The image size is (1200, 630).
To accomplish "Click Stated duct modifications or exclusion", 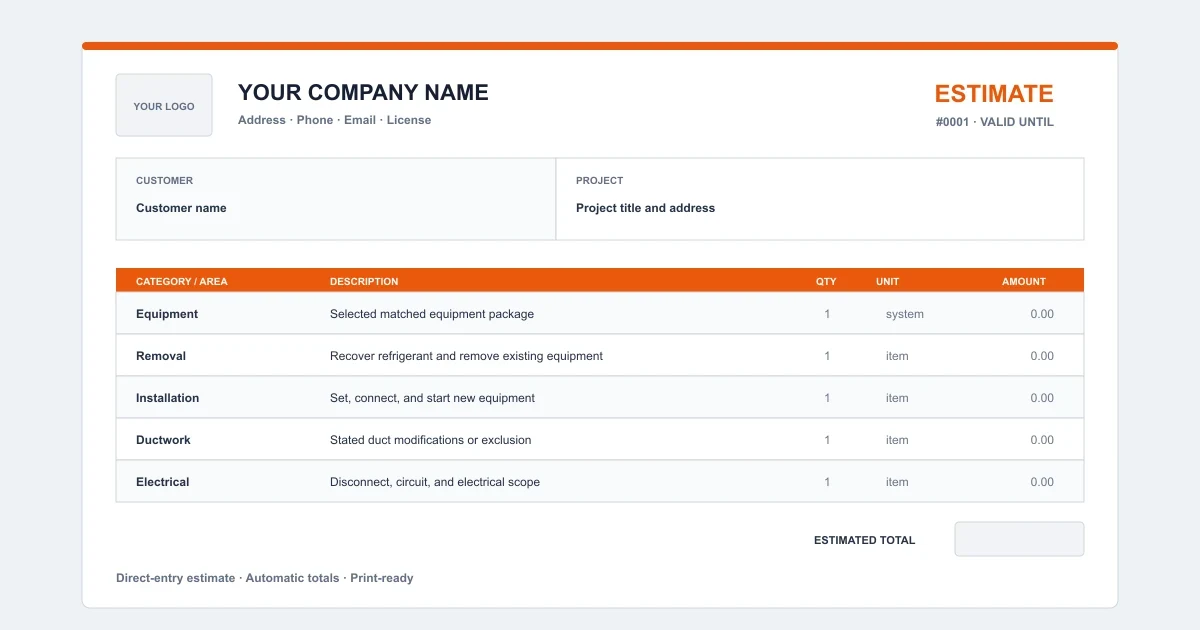I will coord(431,440).
